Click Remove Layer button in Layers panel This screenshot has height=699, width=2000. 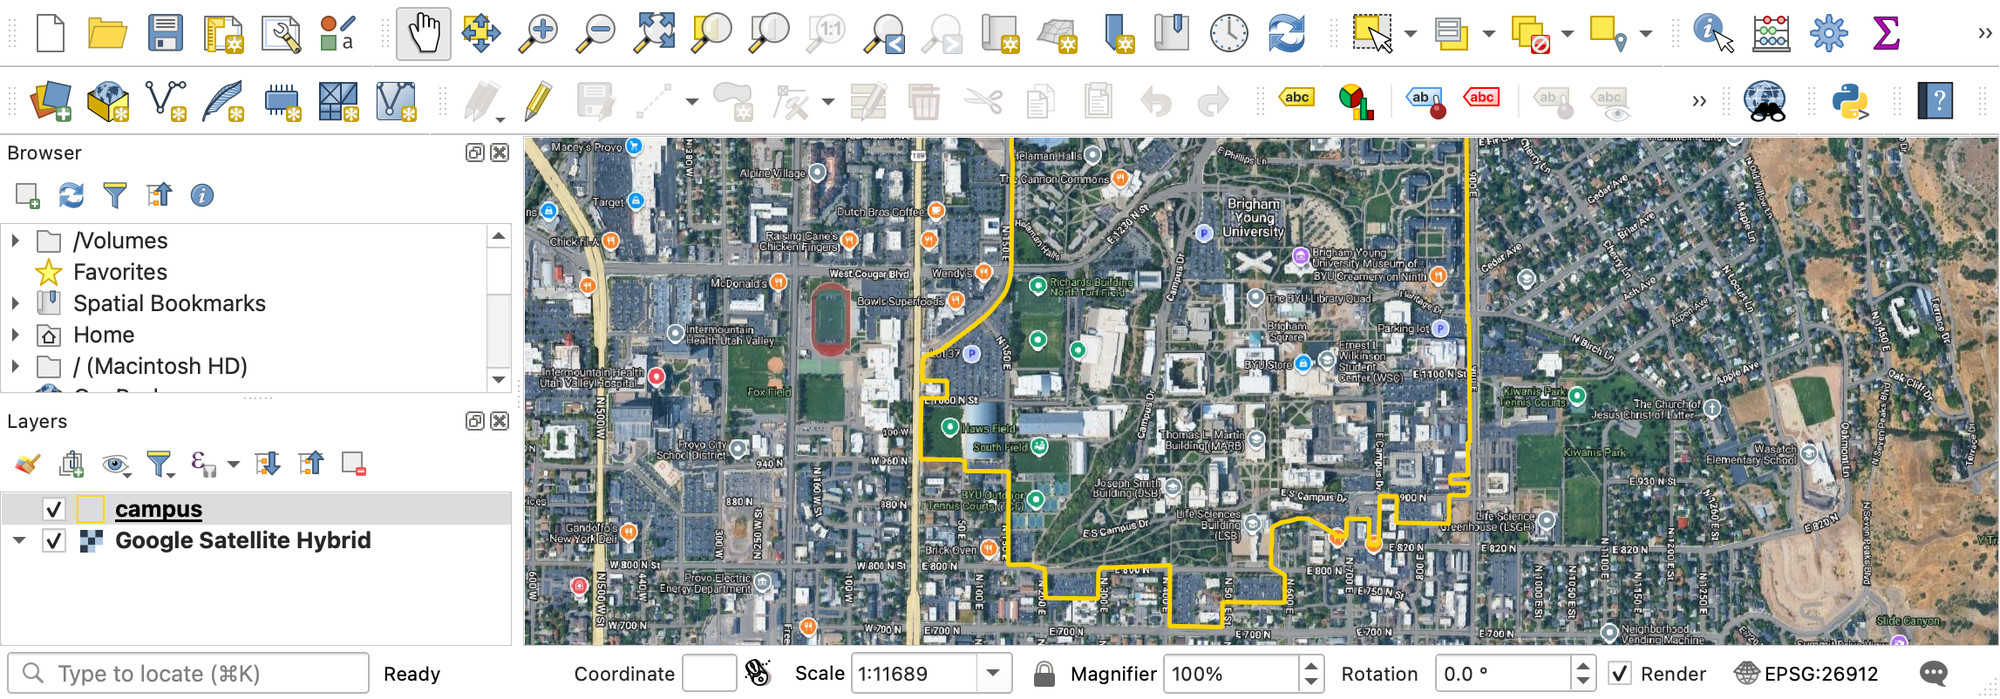pos(353,464)
